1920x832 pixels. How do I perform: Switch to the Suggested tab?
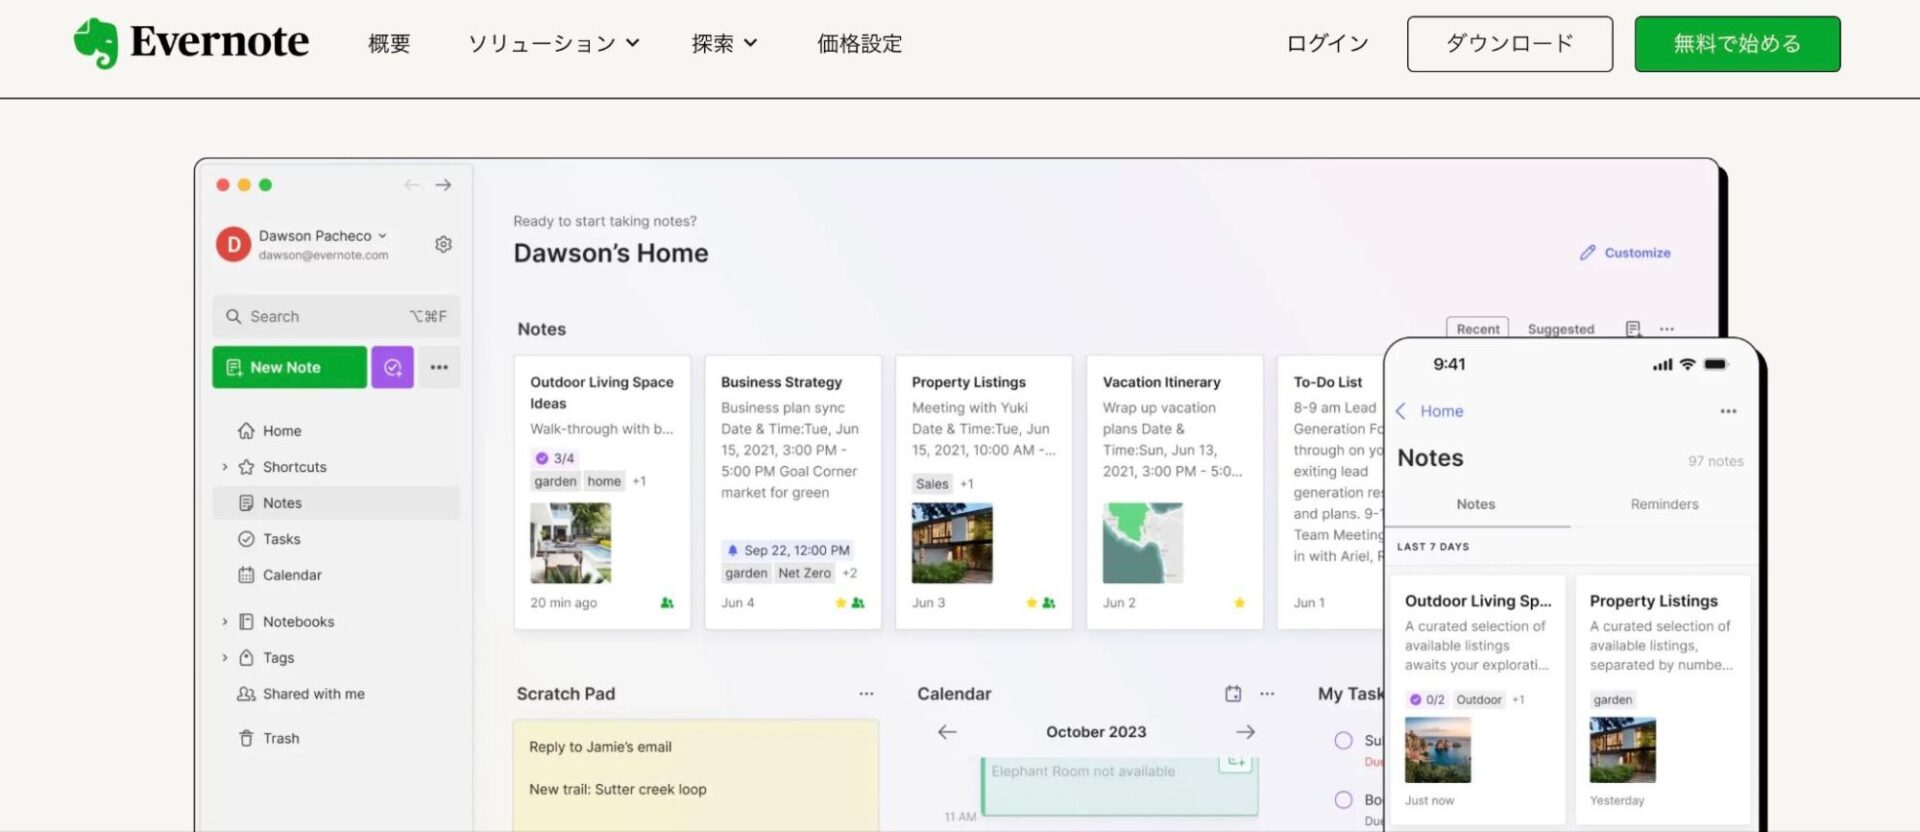pos(1560,329)
